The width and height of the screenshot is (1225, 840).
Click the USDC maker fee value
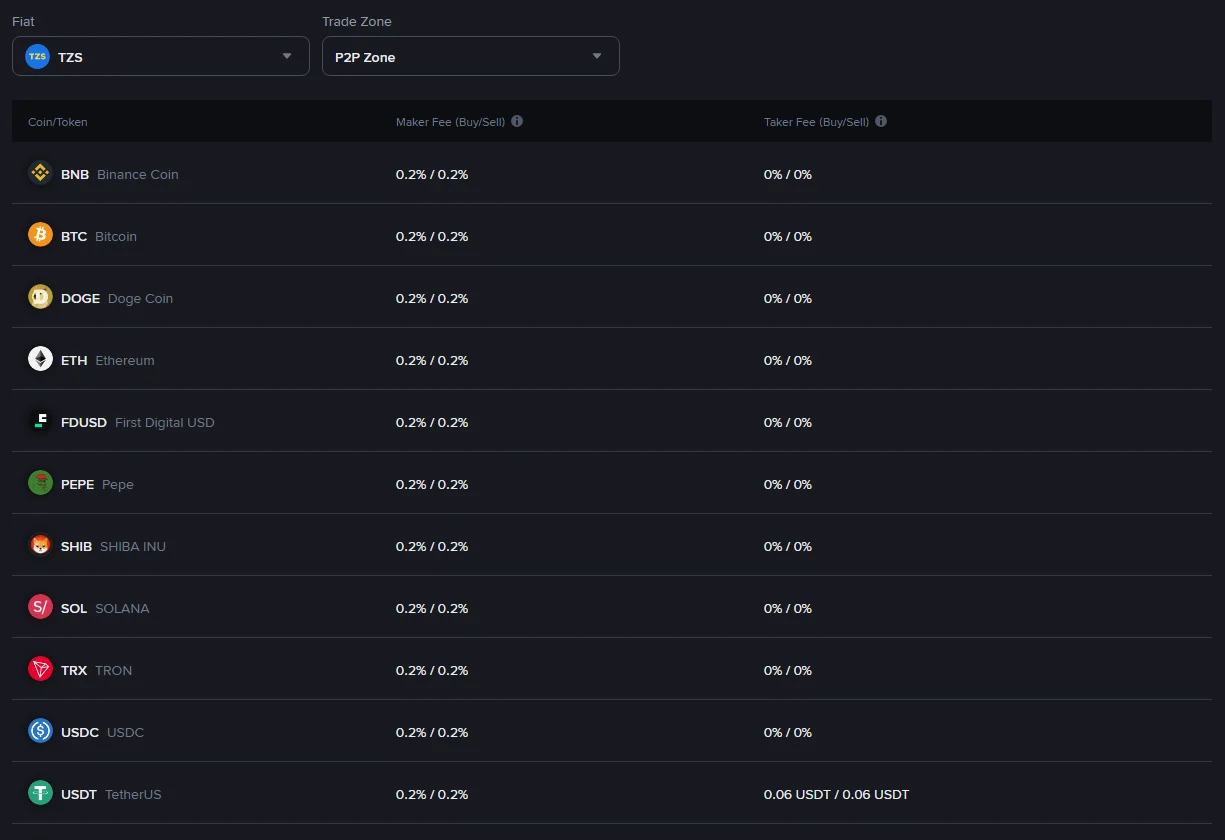tap(432, 732)
